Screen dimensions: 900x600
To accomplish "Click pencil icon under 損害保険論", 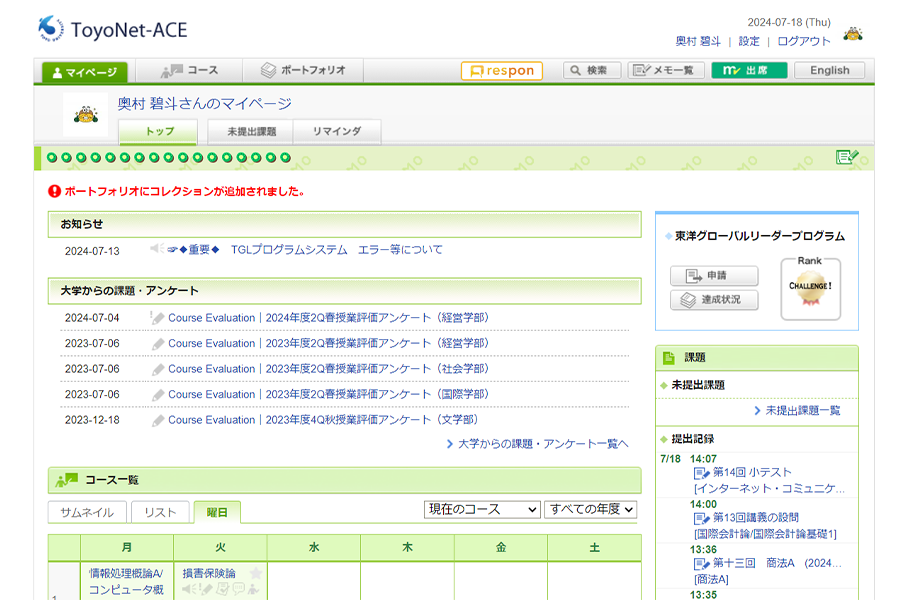I will [x=207, y=589].
